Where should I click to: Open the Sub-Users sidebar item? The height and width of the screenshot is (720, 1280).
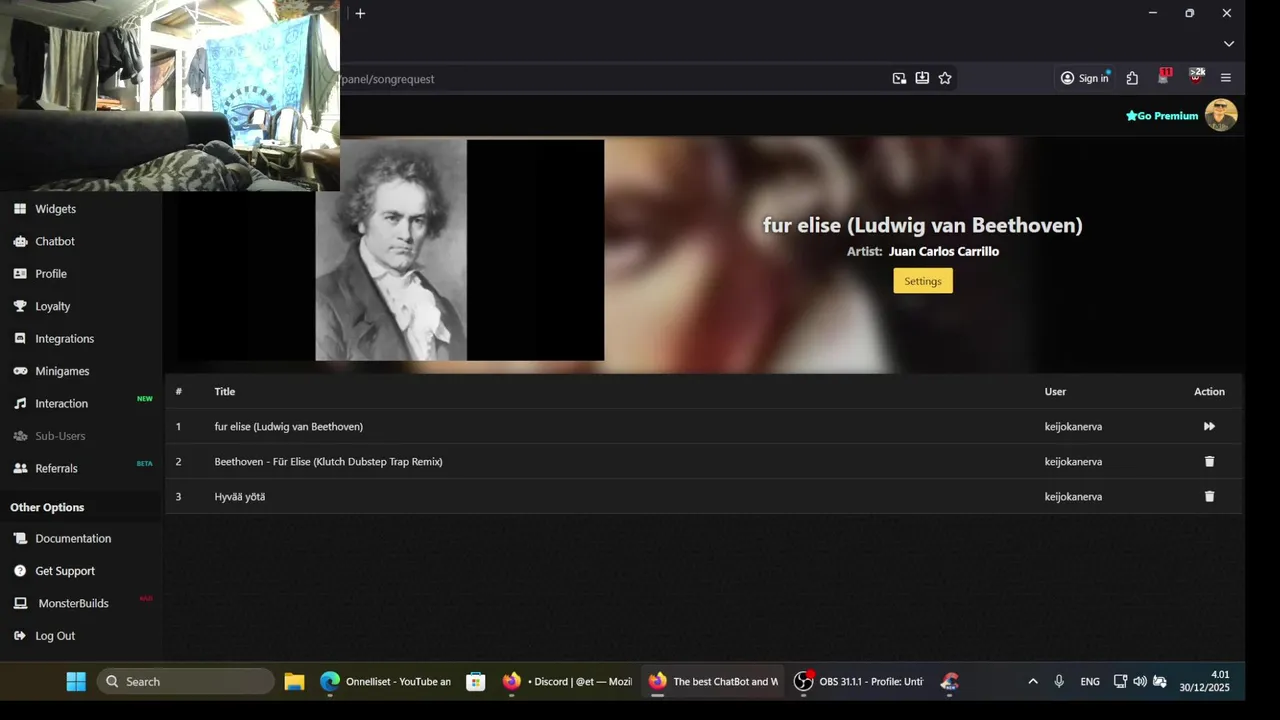[60, 436]
